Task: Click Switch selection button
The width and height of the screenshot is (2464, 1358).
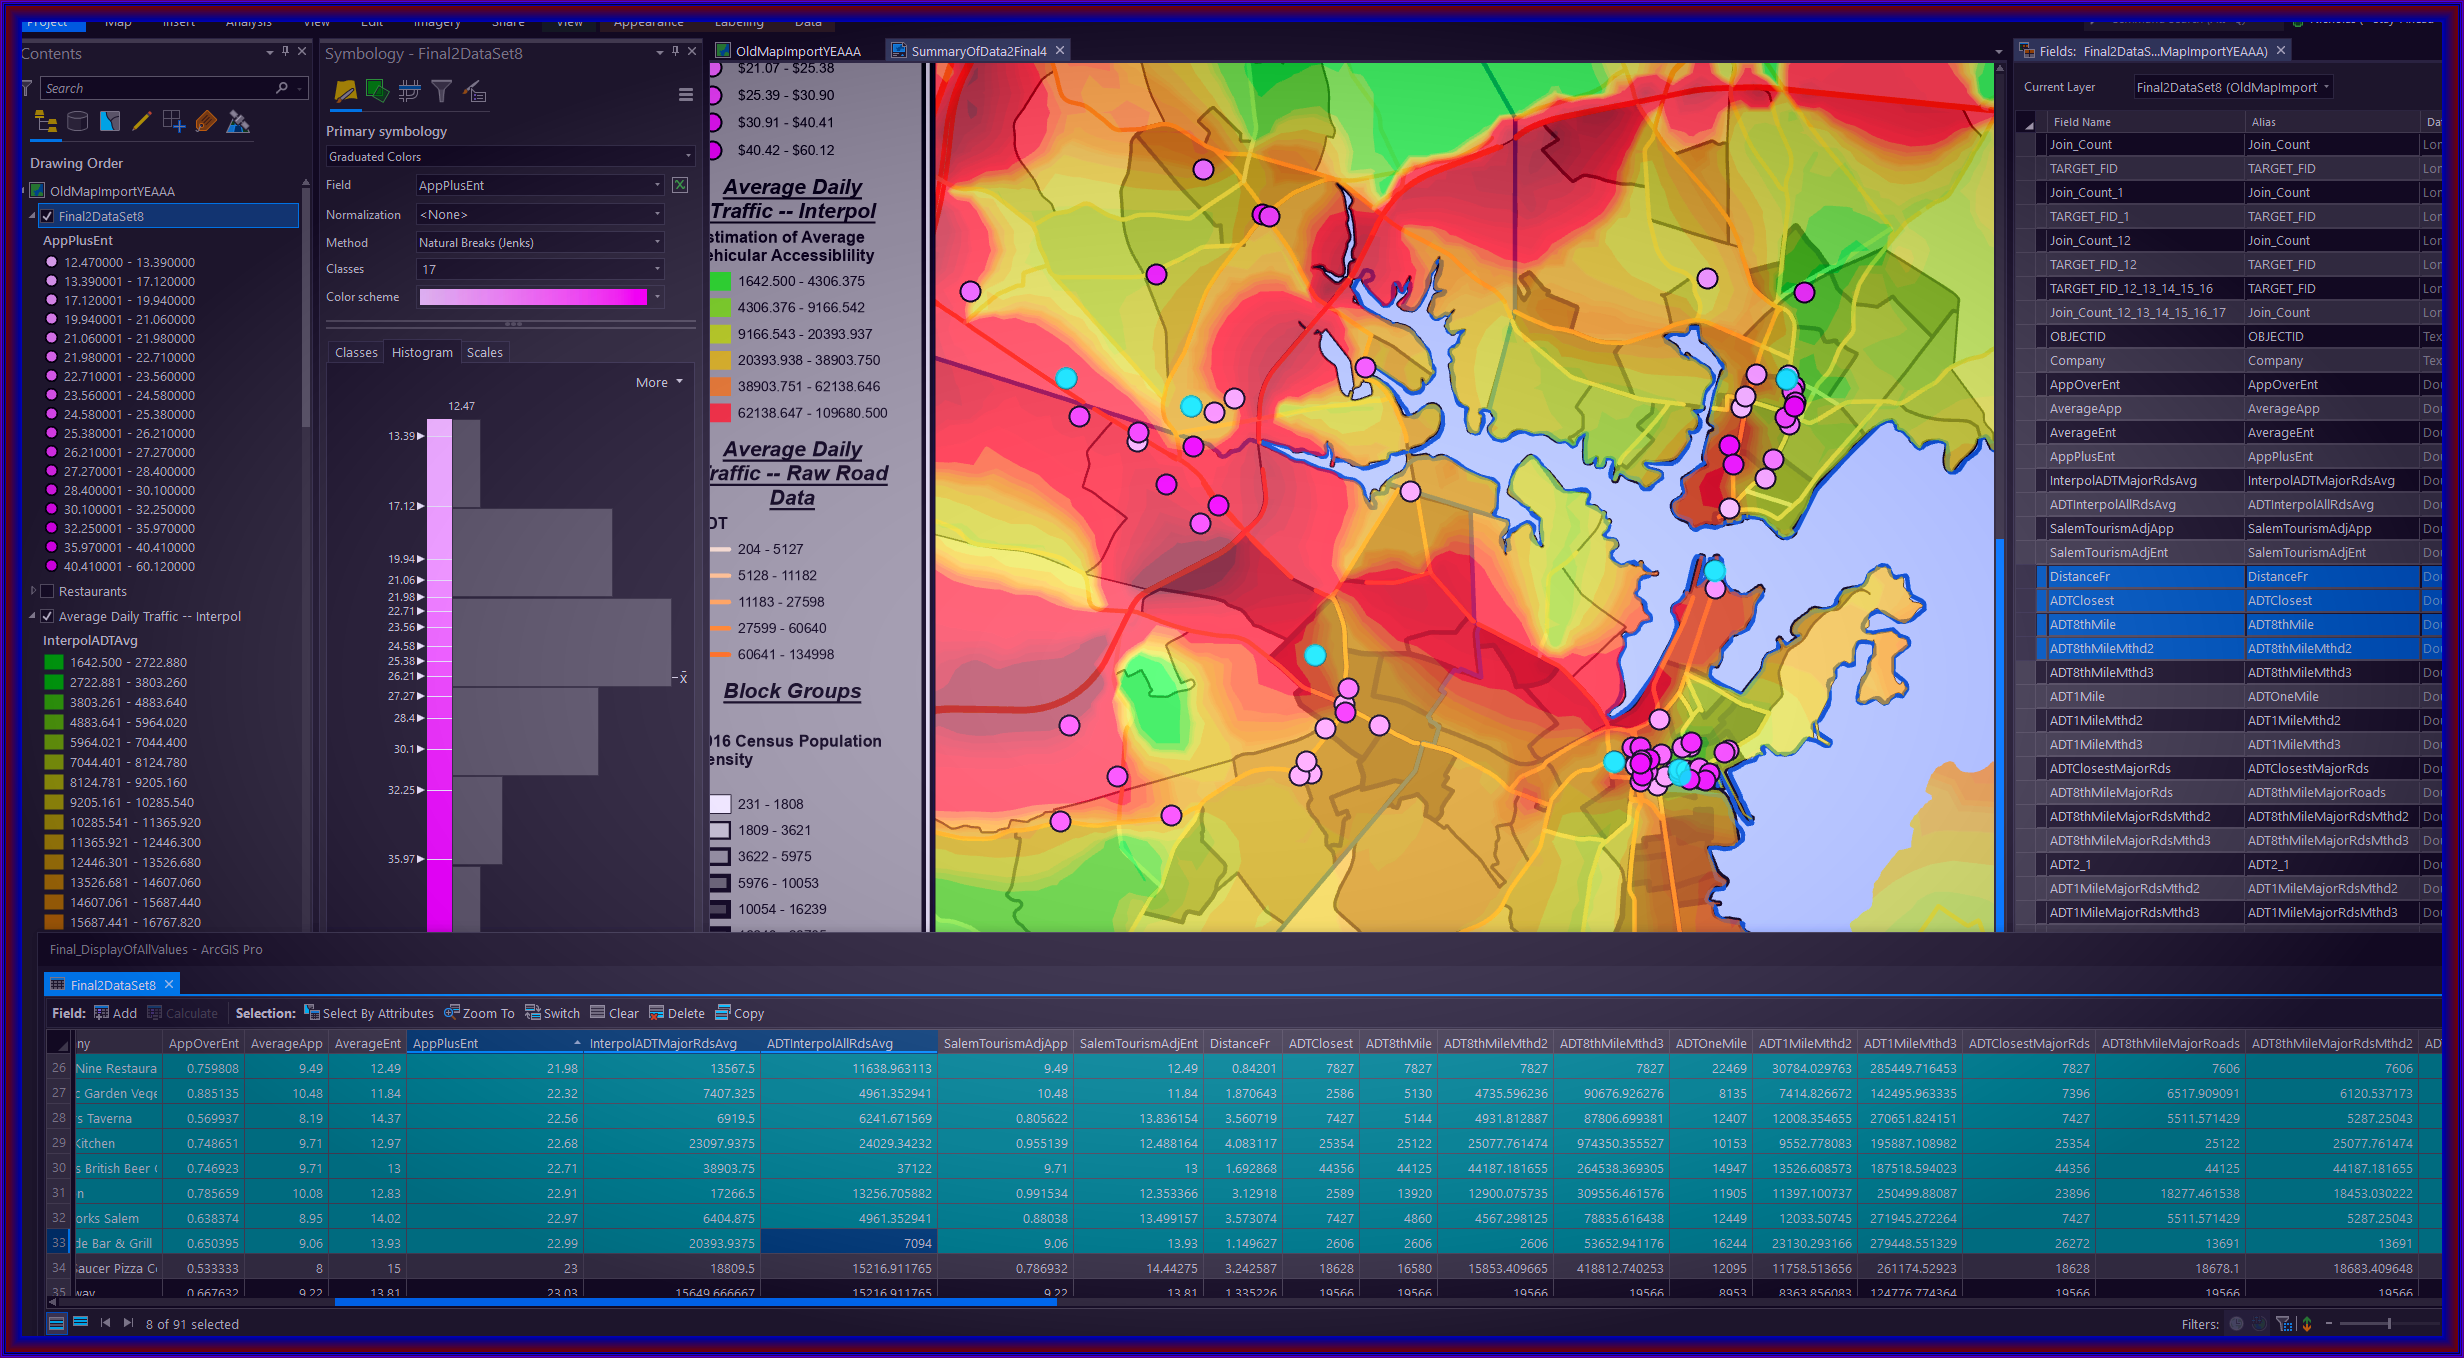Action: [552, 1013]
